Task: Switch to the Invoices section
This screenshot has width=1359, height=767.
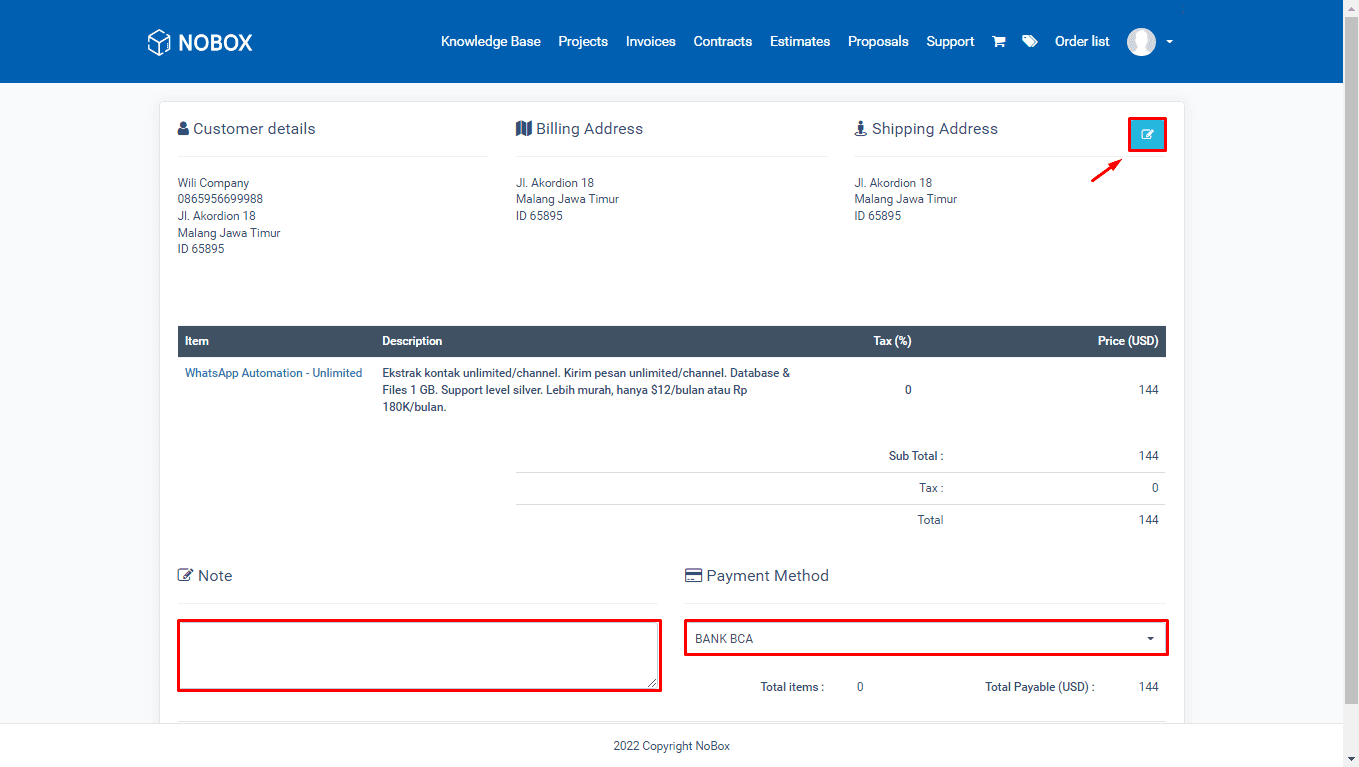Action: [650, 41]
